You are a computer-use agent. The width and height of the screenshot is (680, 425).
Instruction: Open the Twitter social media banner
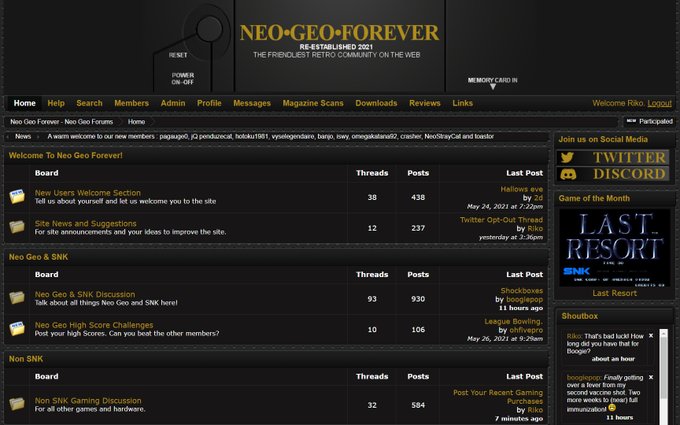point(612,157)
